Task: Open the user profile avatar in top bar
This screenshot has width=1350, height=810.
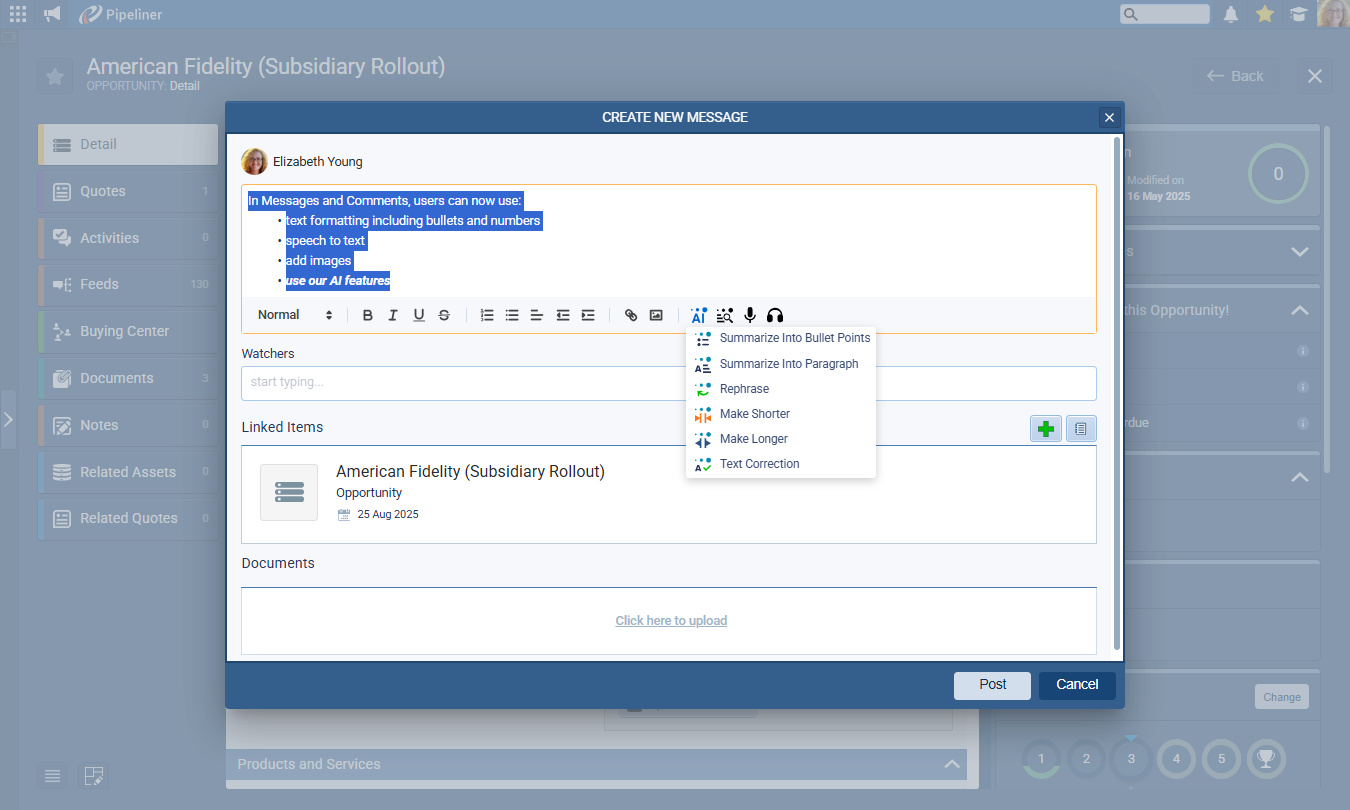Action: coord(1333,14)
